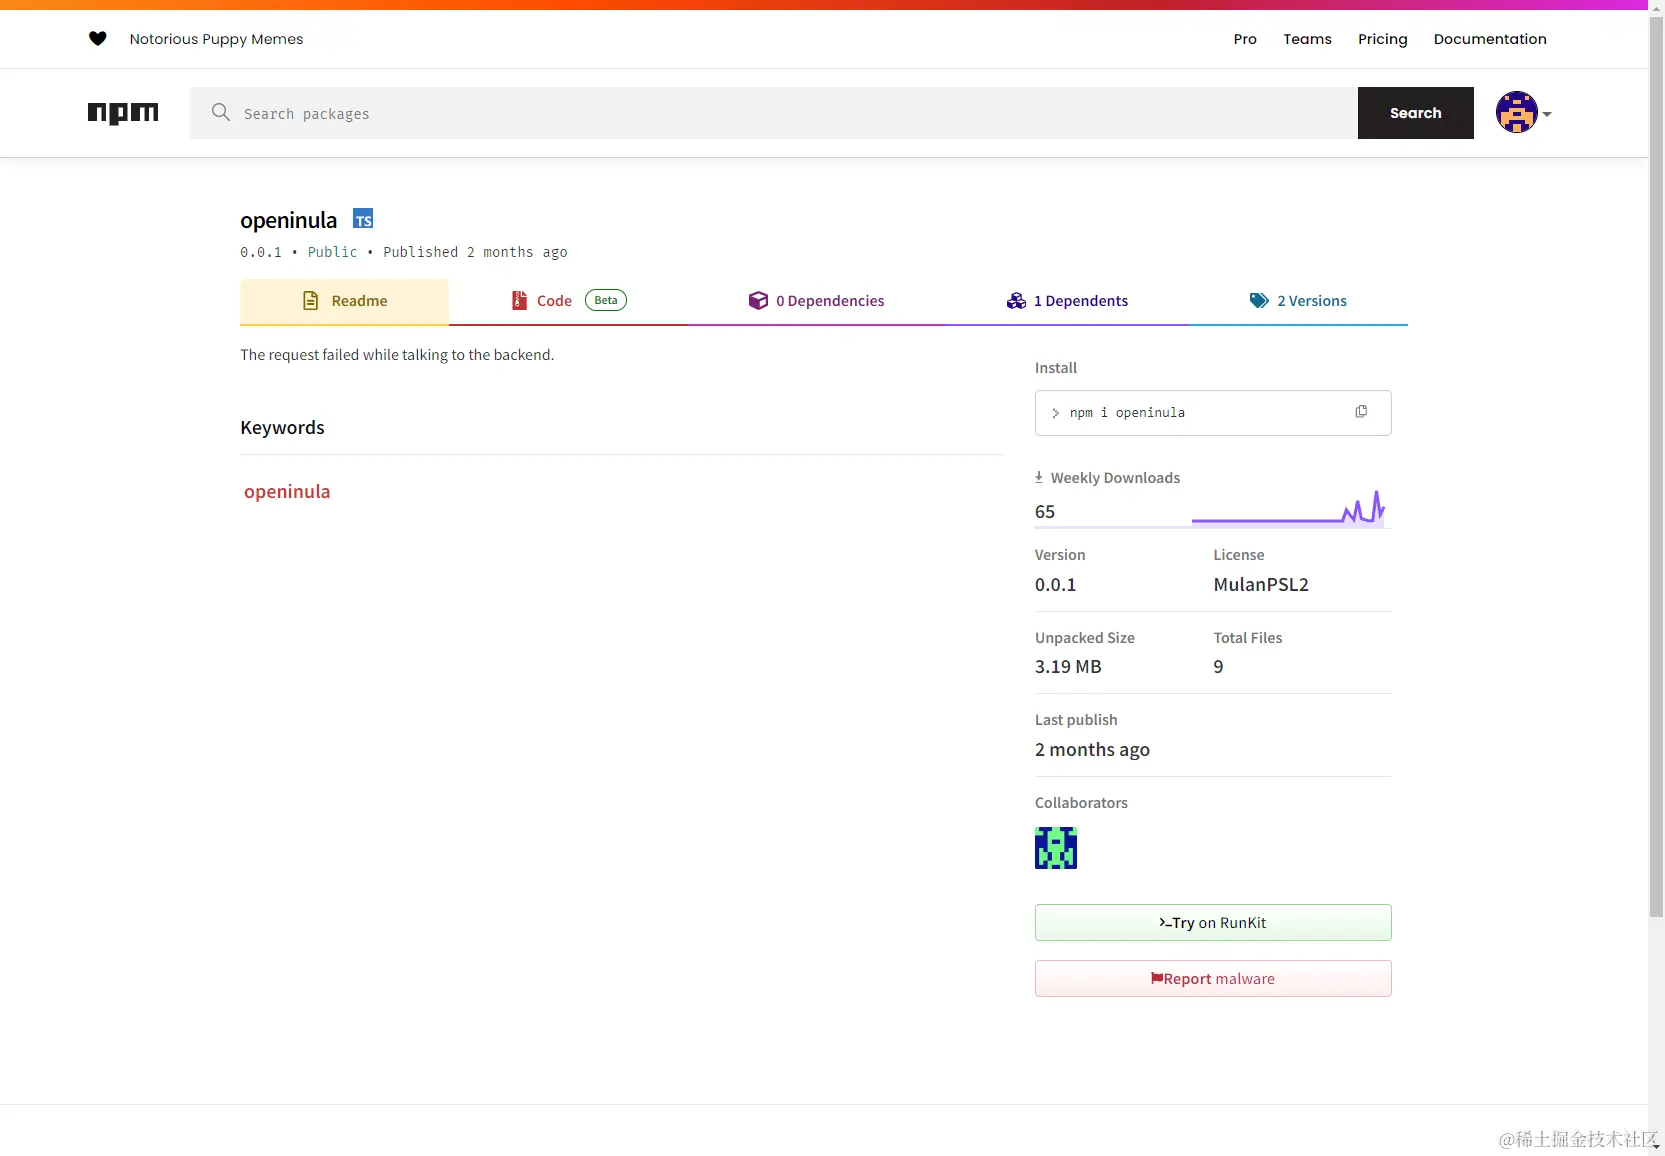
Task: Open the 2 Versions tab
Action: [x=1298, y=301]
